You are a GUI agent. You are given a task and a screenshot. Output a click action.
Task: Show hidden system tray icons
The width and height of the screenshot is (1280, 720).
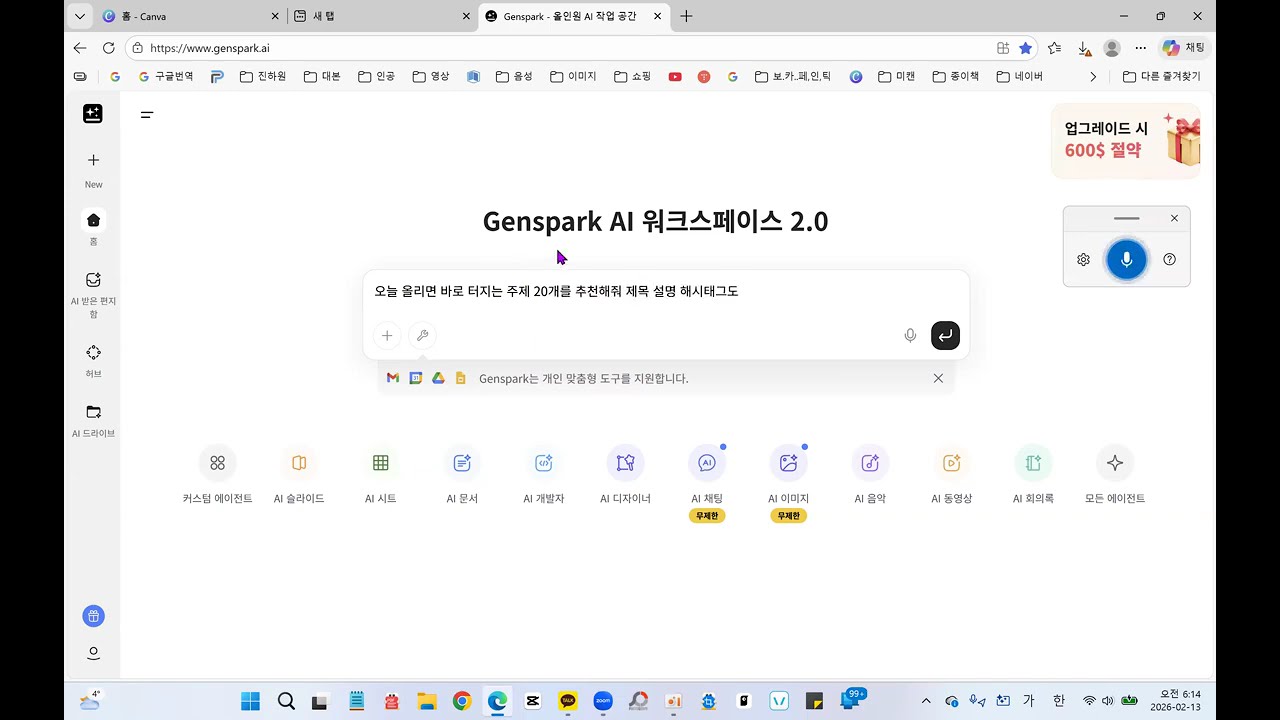pyautogui.click(x=926, y=701)
